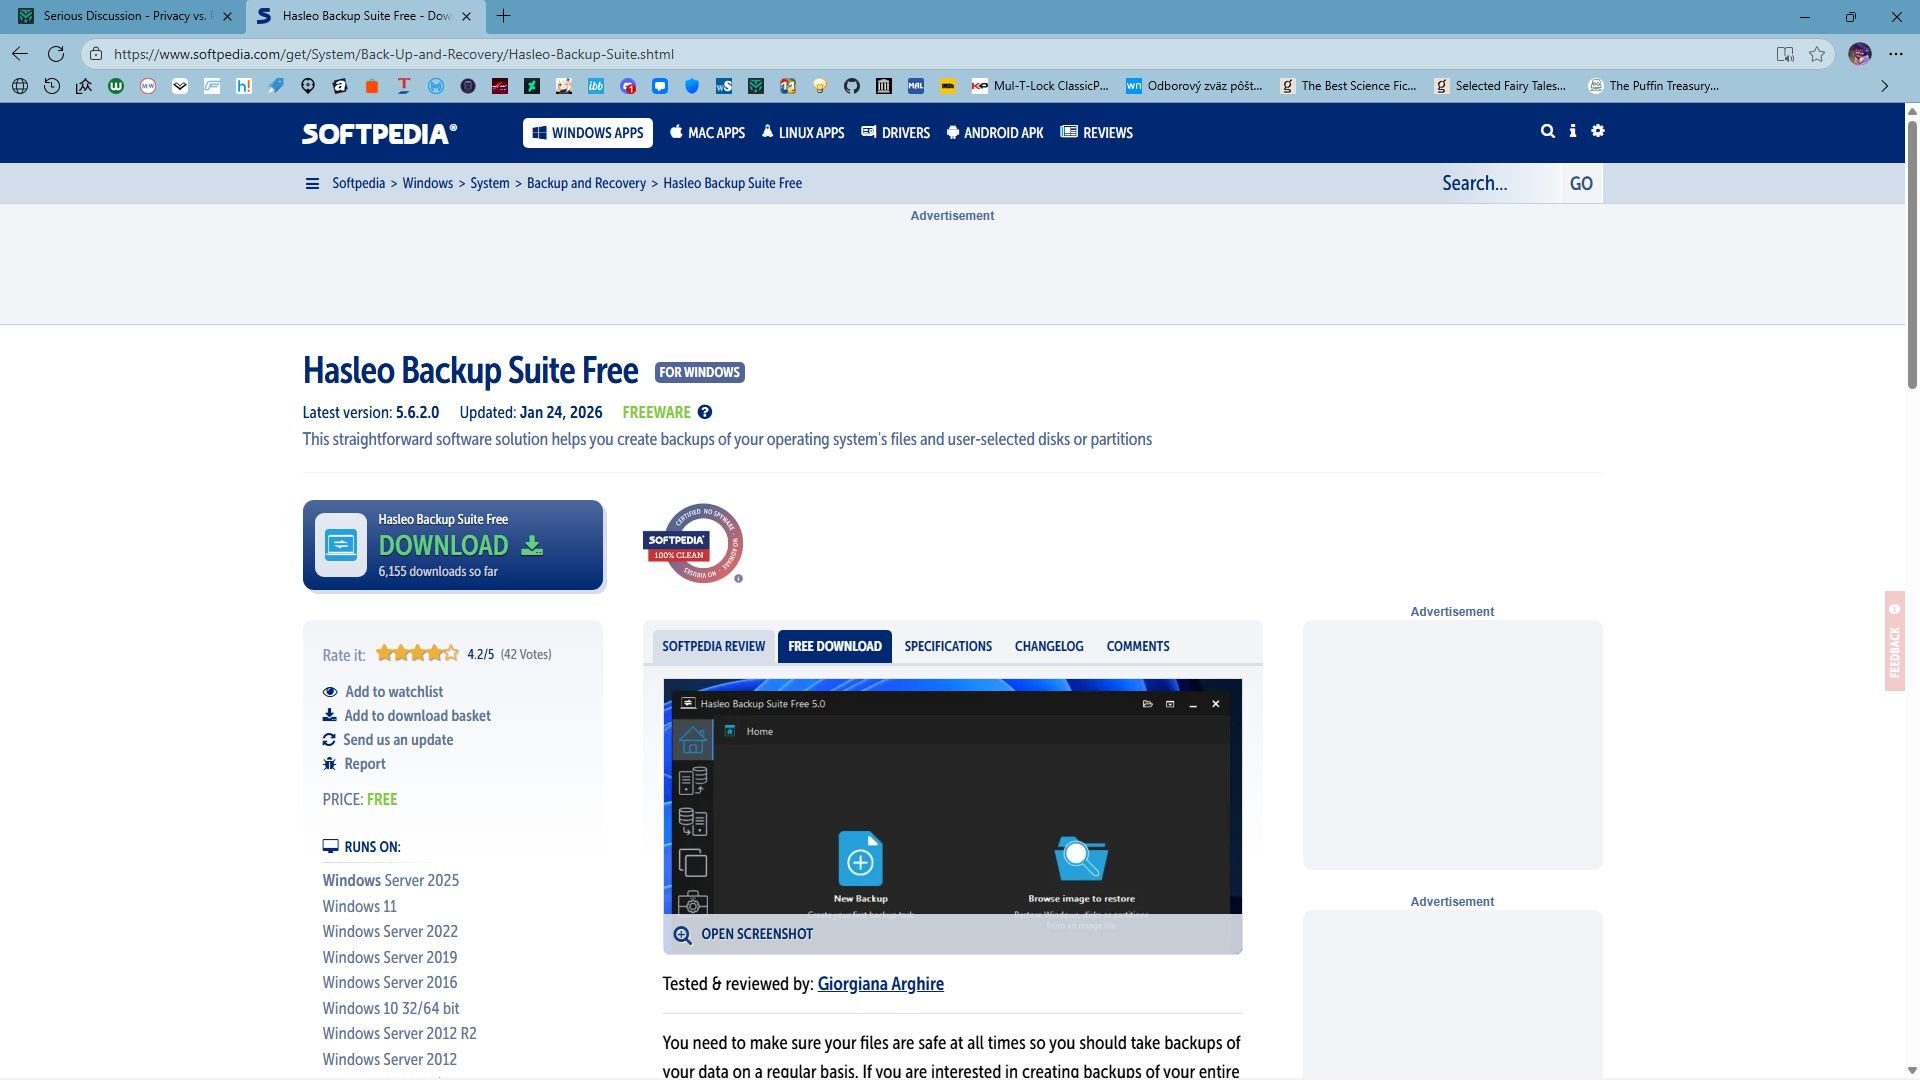Viewport: 1920px width, 1080px height.
Task: Close the Serious Discussion tab
Action: click(227, 16)
